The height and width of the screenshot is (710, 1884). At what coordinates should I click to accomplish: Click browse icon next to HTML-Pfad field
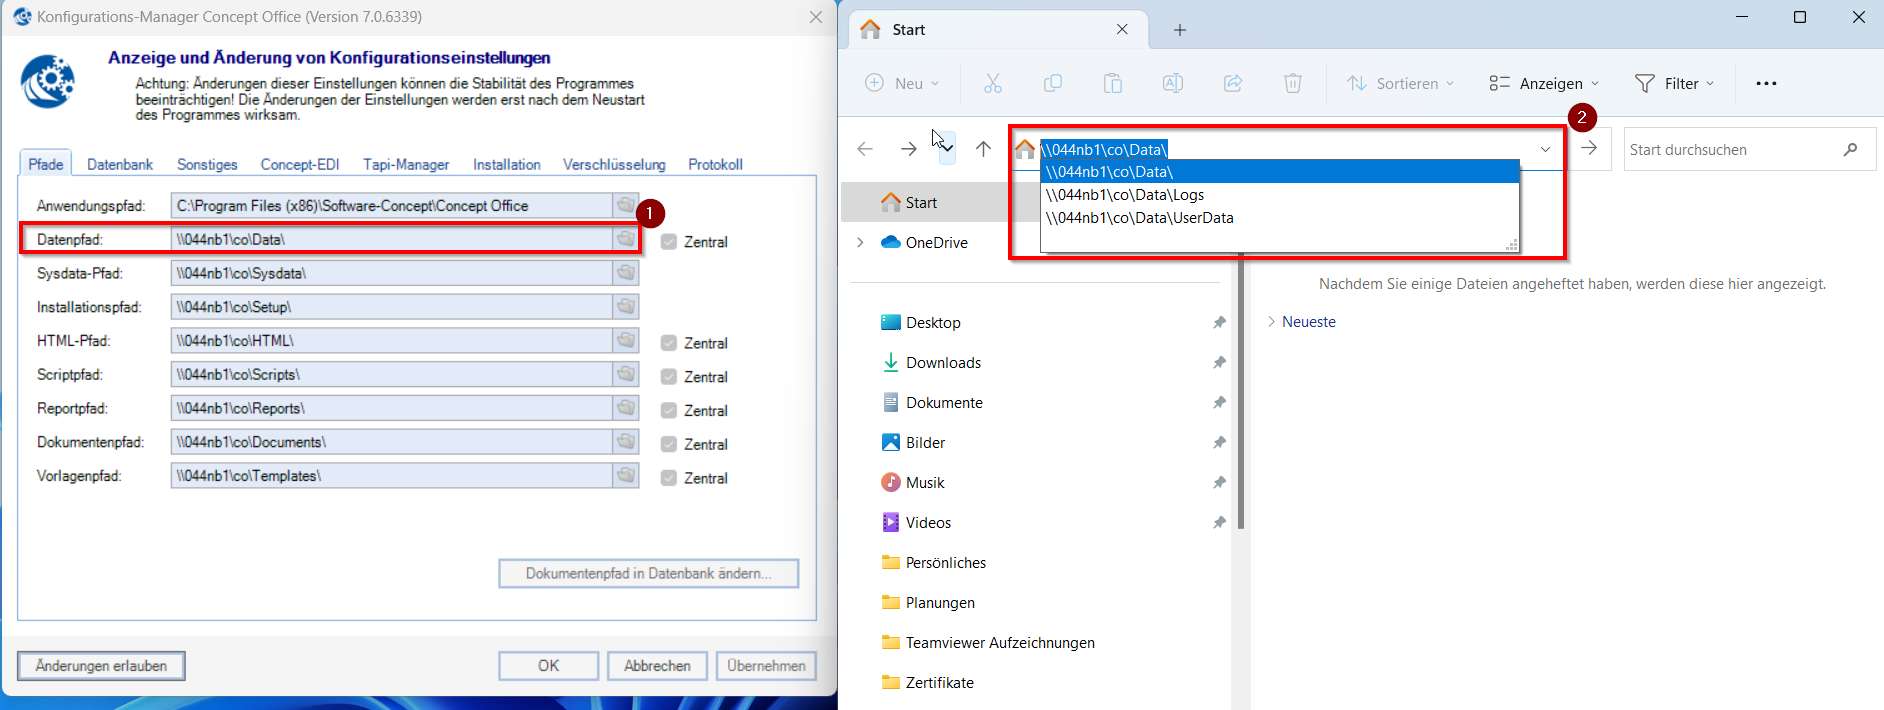pyautogui.click(x=626, y=340)
